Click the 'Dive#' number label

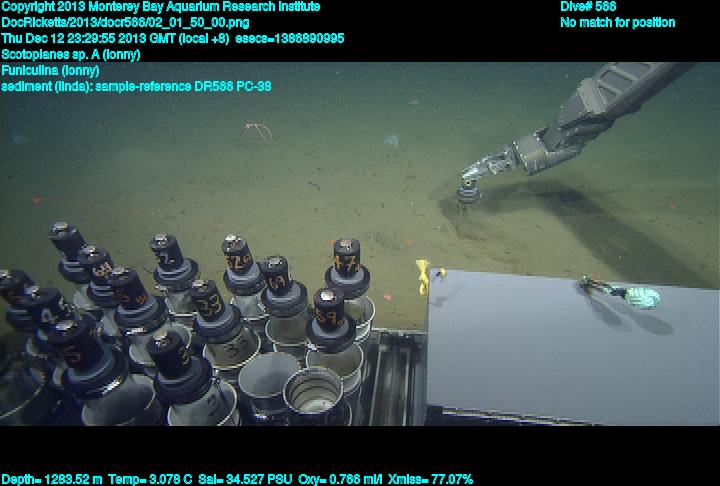(588, 7)
